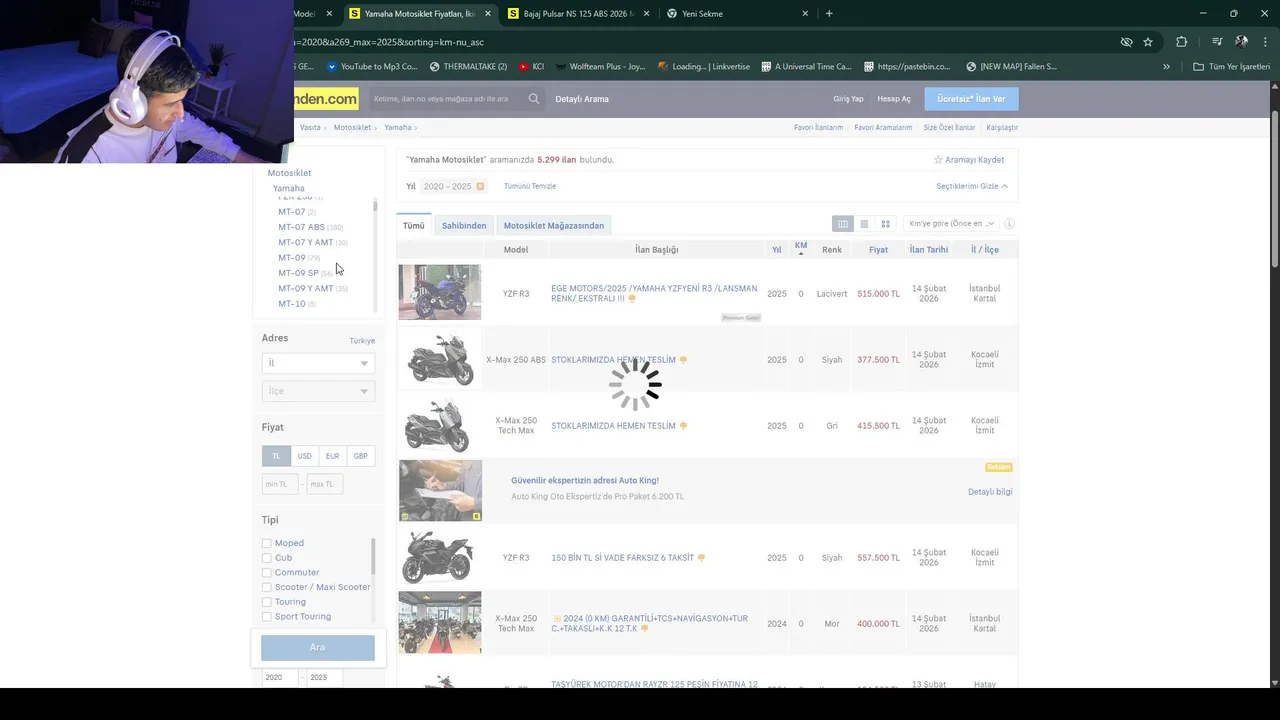Check the Touring type checkbox
Image resolution: width=1280 pixels, height=720 pixels.
point(267,602)
